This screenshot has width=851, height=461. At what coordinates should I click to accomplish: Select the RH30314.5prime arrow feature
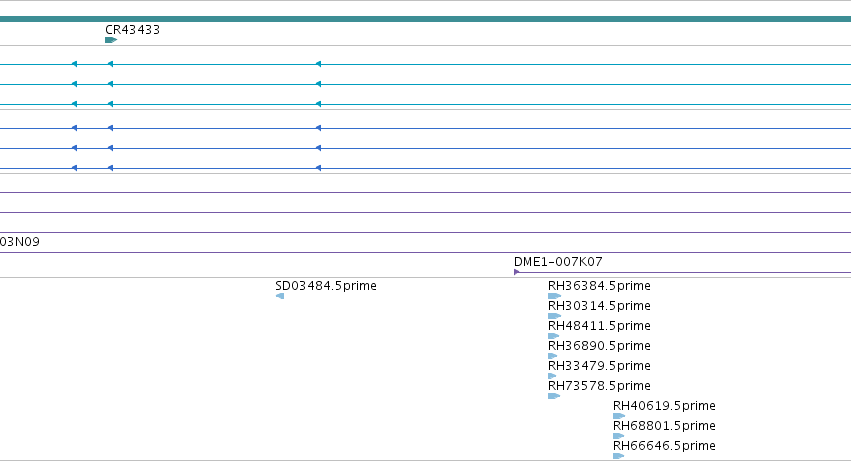pos(554,316)
